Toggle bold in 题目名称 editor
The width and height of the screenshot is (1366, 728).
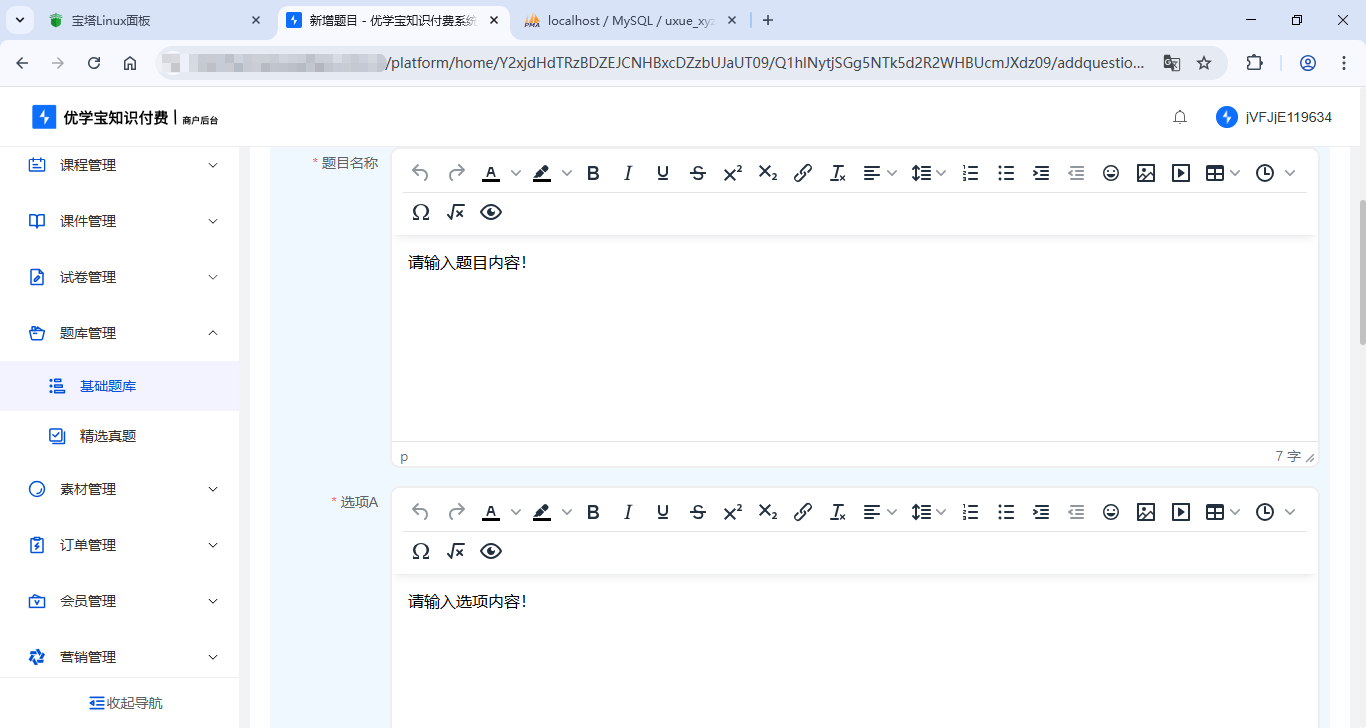click(x=593, y=173)
